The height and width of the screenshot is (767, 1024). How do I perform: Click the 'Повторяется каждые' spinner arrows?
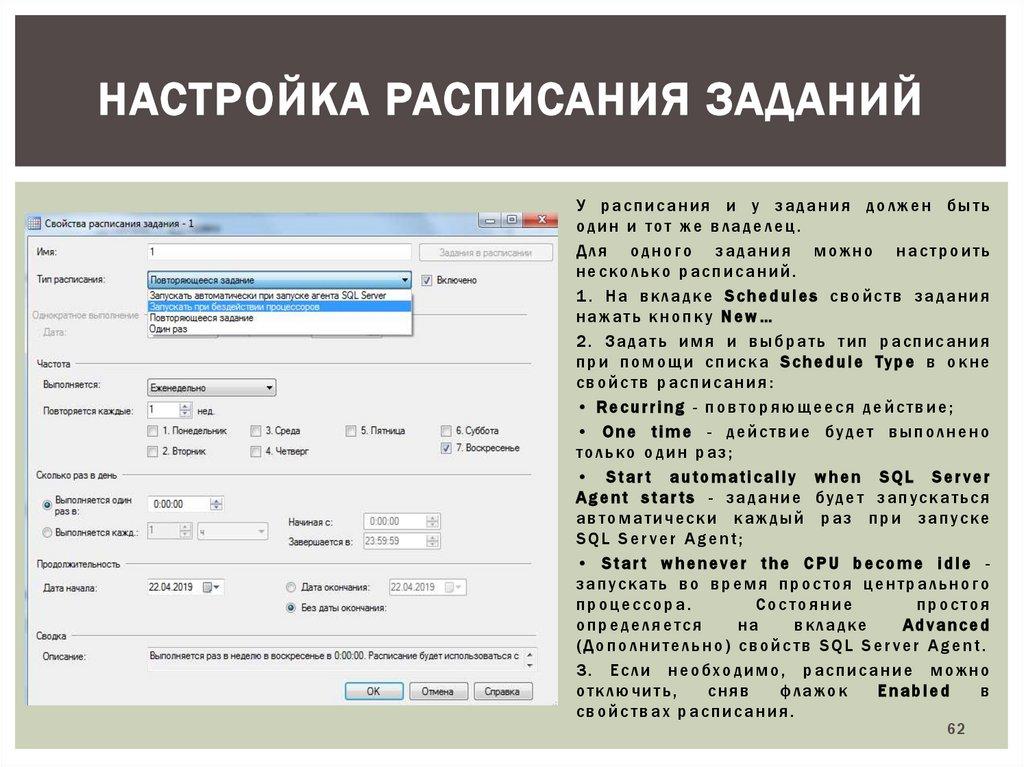186,410
